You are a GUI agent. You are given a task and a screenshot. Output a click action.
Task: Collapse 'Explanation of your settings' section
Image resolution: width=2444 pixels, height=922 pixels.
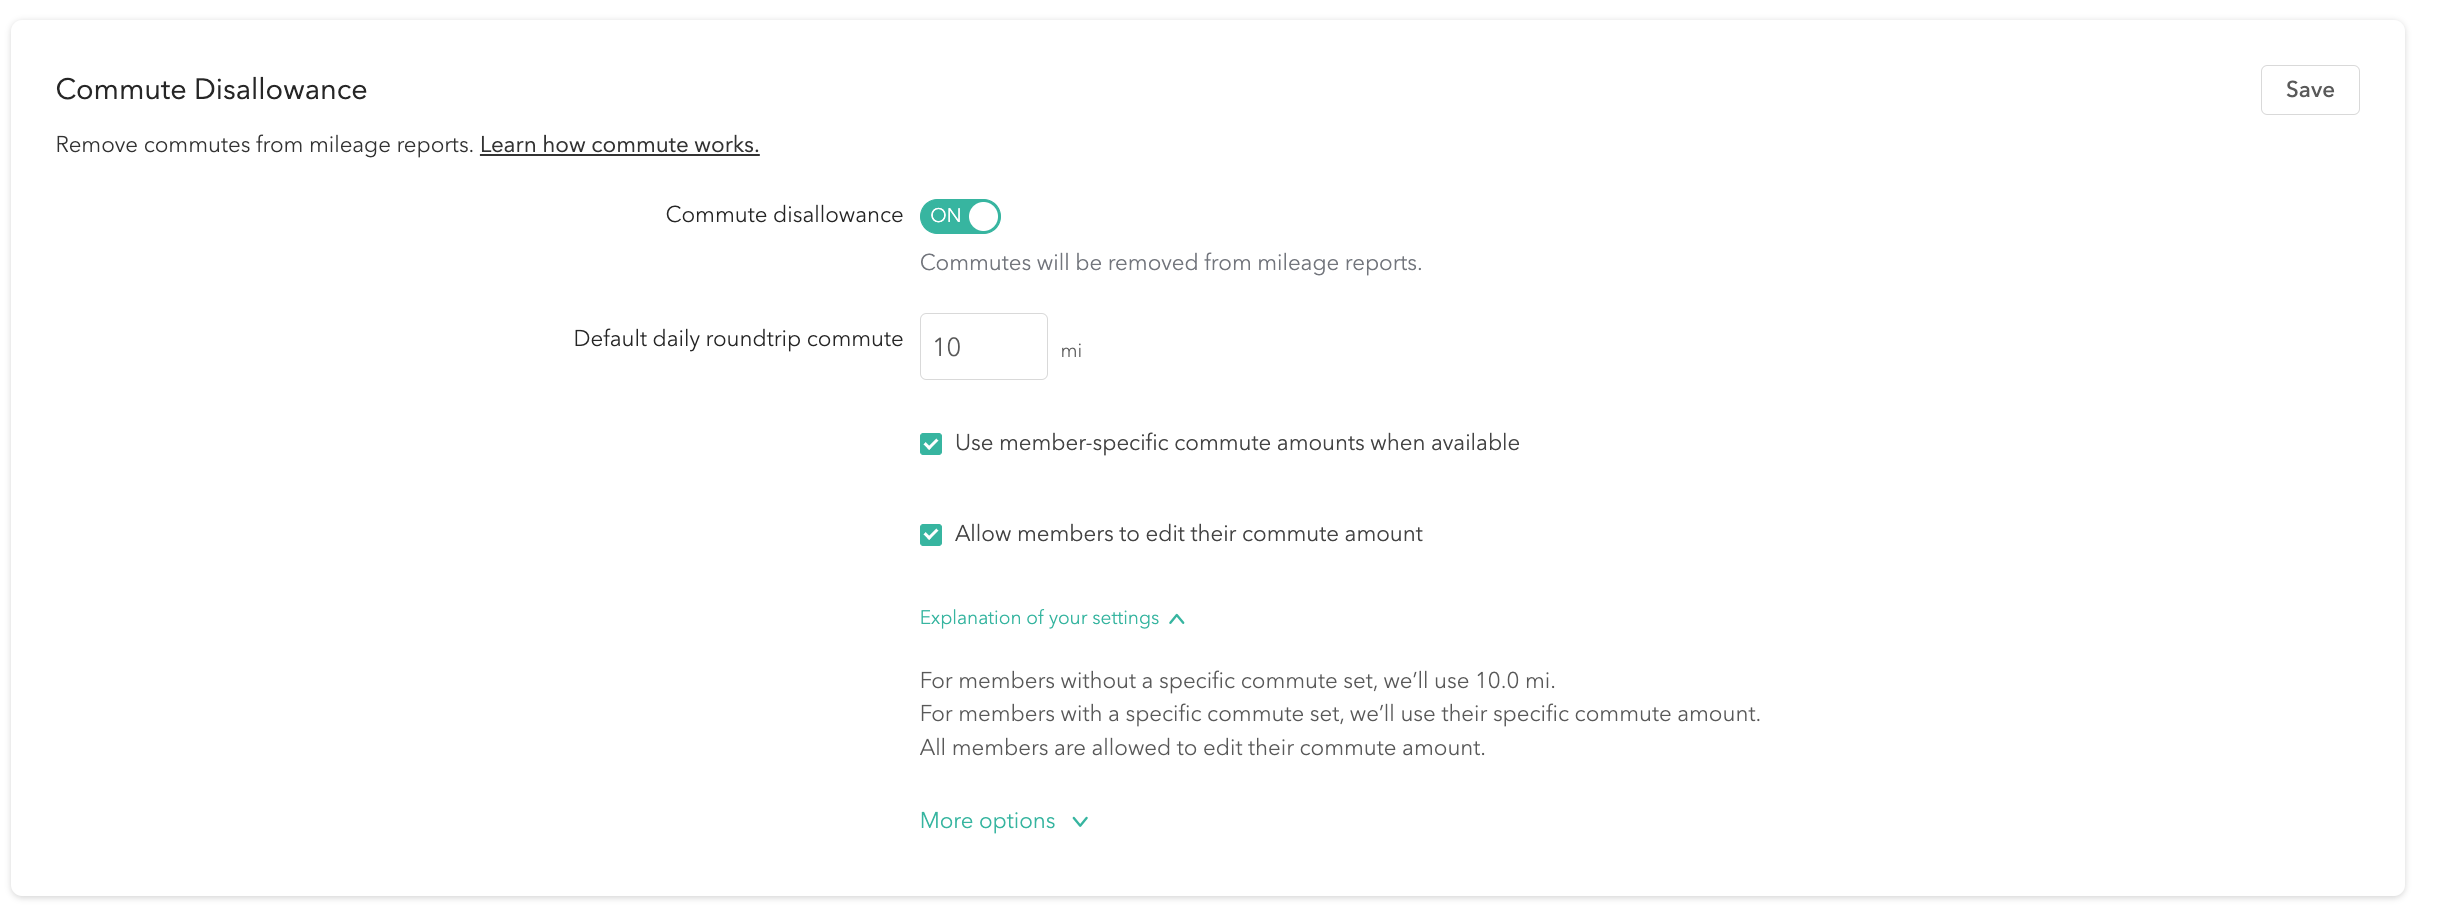(1039, 618)
